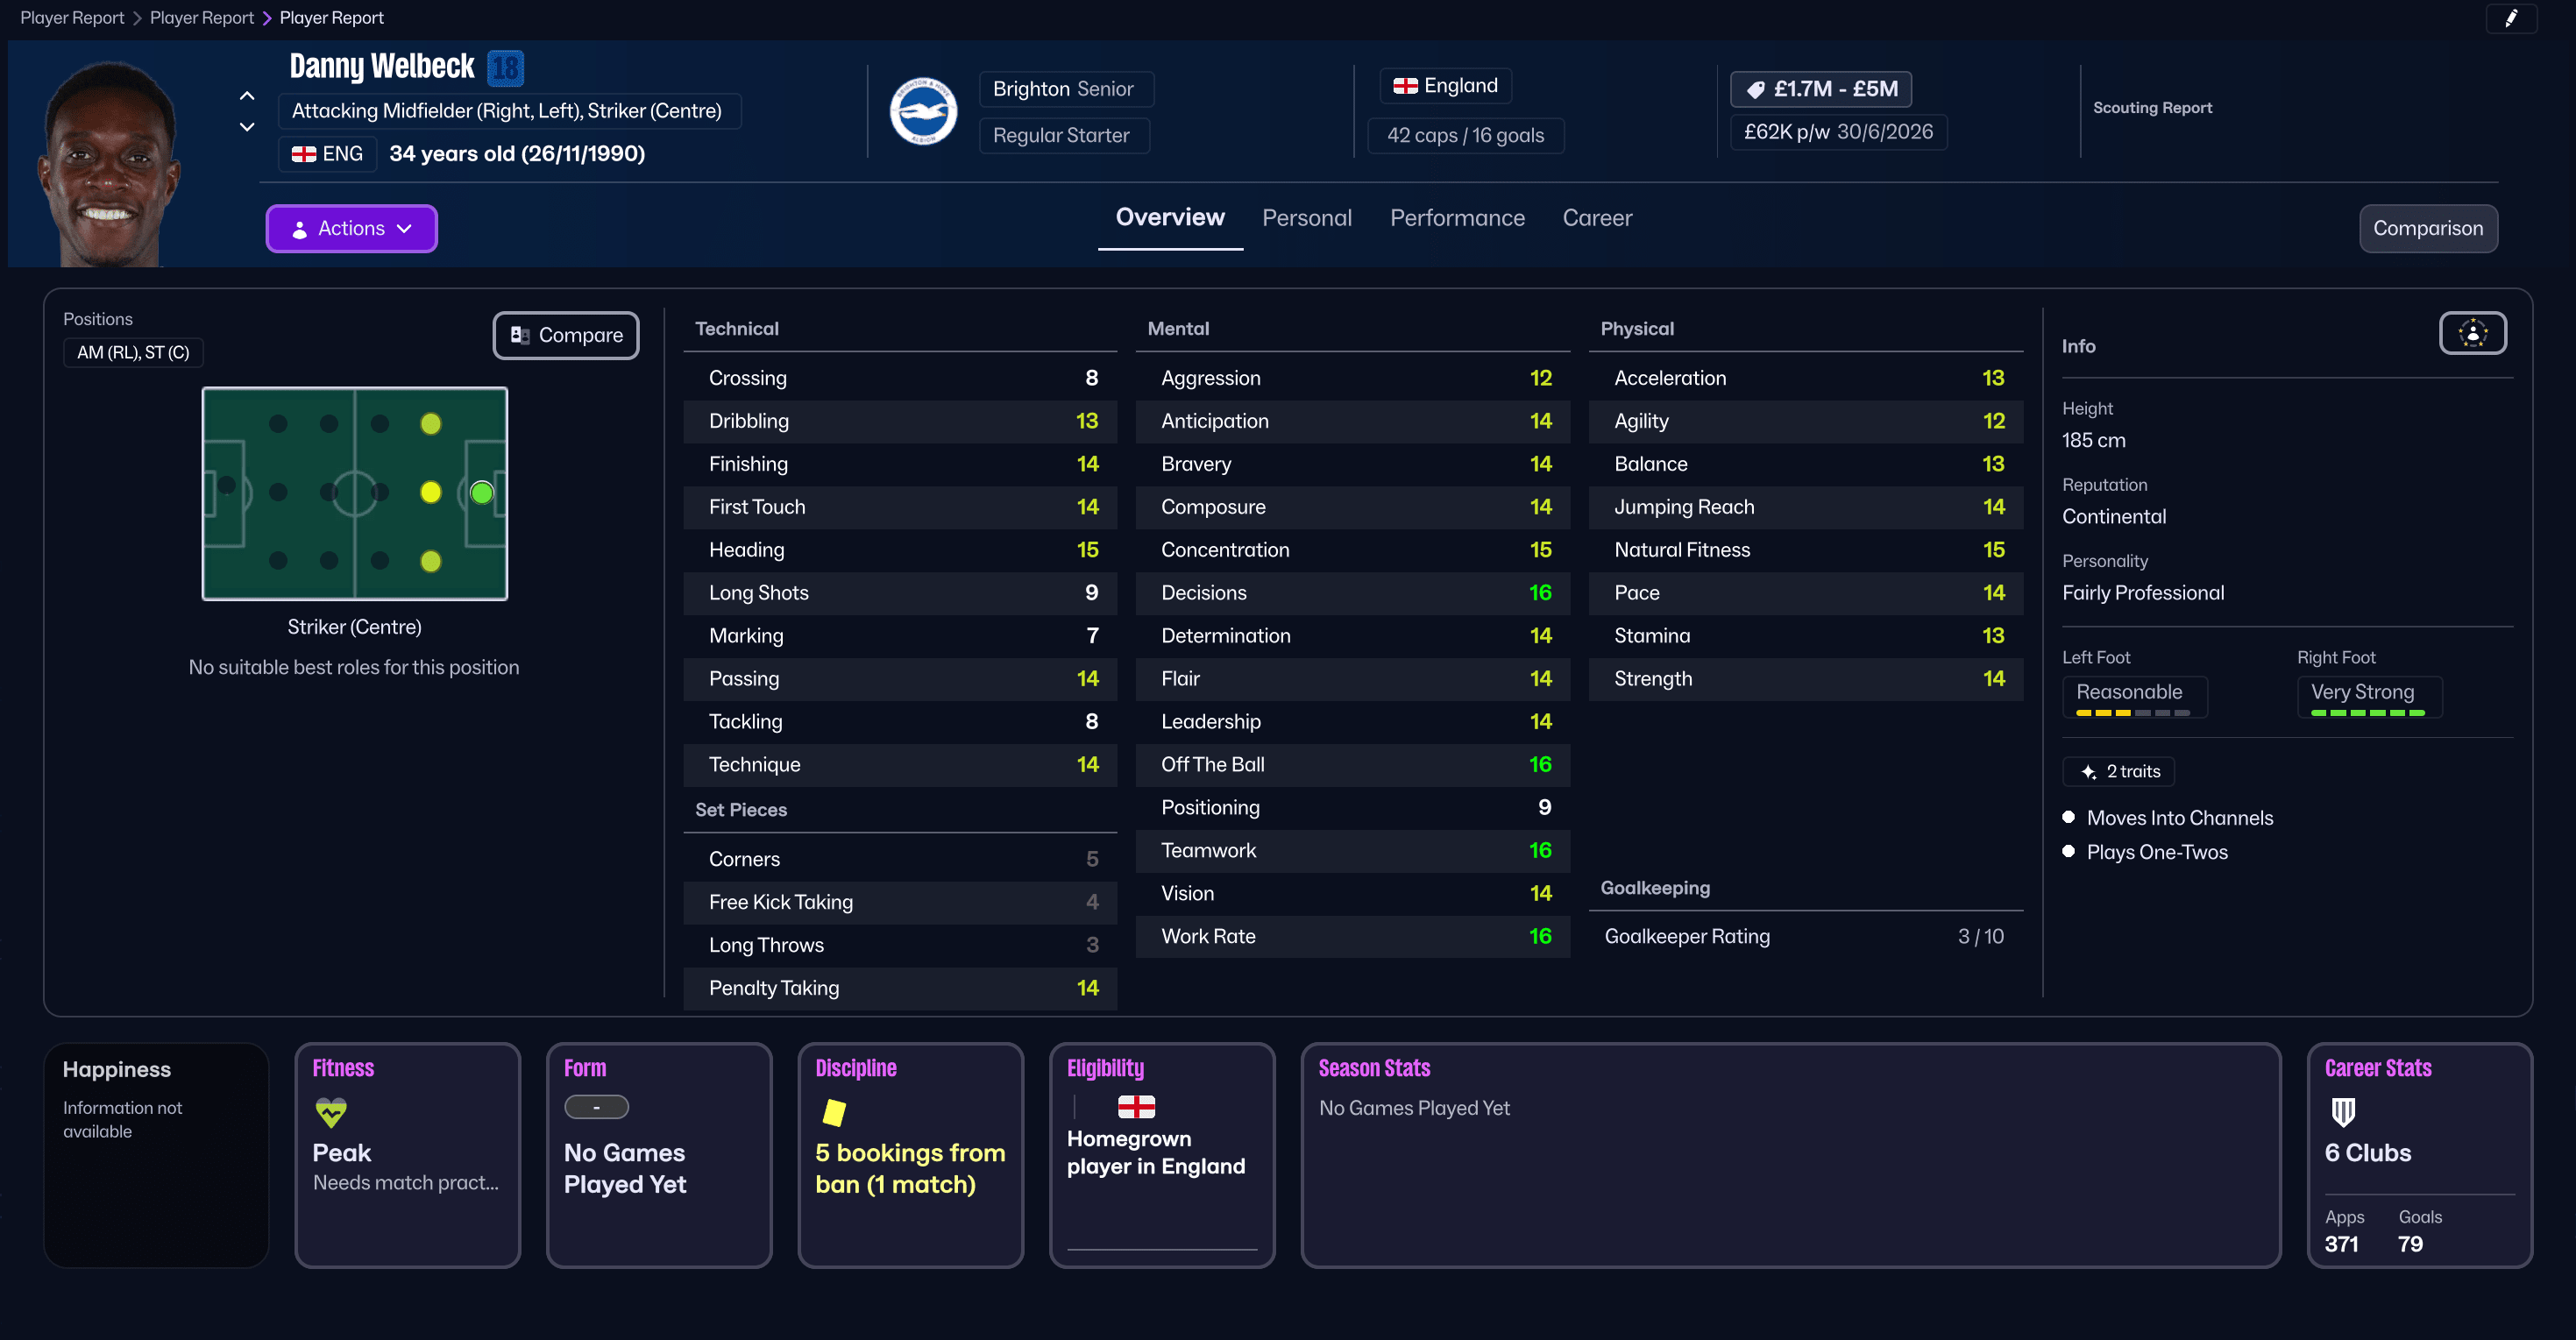
Task: Click the scout icon in the Info panel
Action: pos(2473,333)
